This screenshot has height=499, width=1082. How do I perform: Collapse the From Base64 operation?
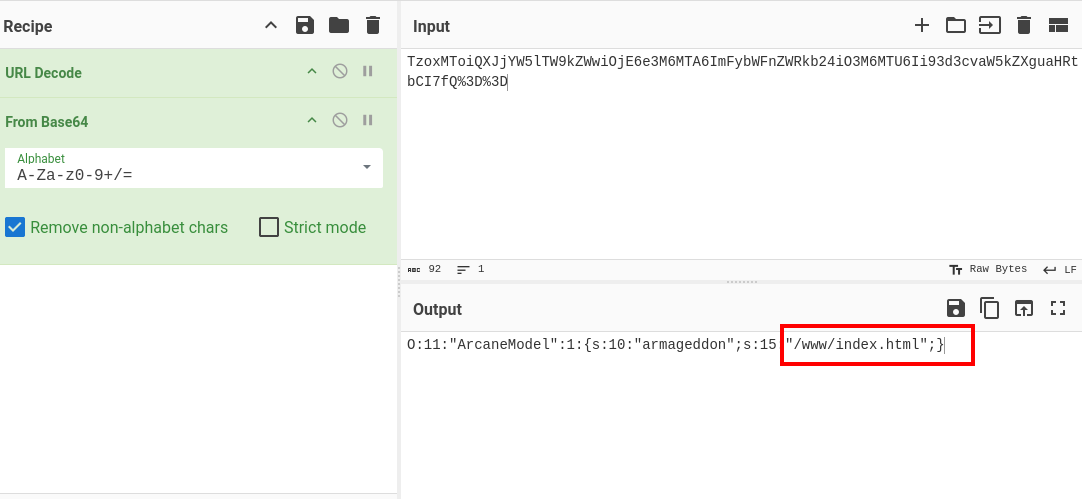click(312, 121)
